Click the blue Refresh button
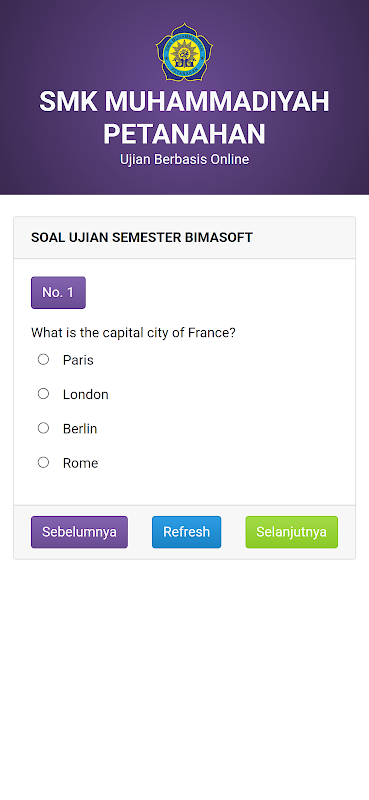Viewport: 369px width, 800px height. point(186,532)
